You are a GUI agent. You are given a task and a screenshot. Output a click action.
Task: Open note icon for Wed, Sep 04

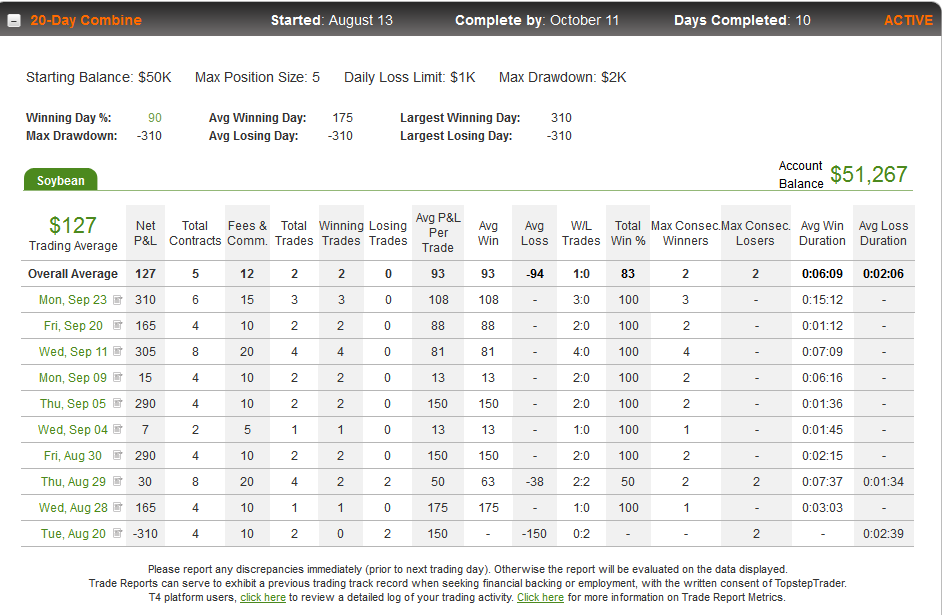(x=118, y=429)
